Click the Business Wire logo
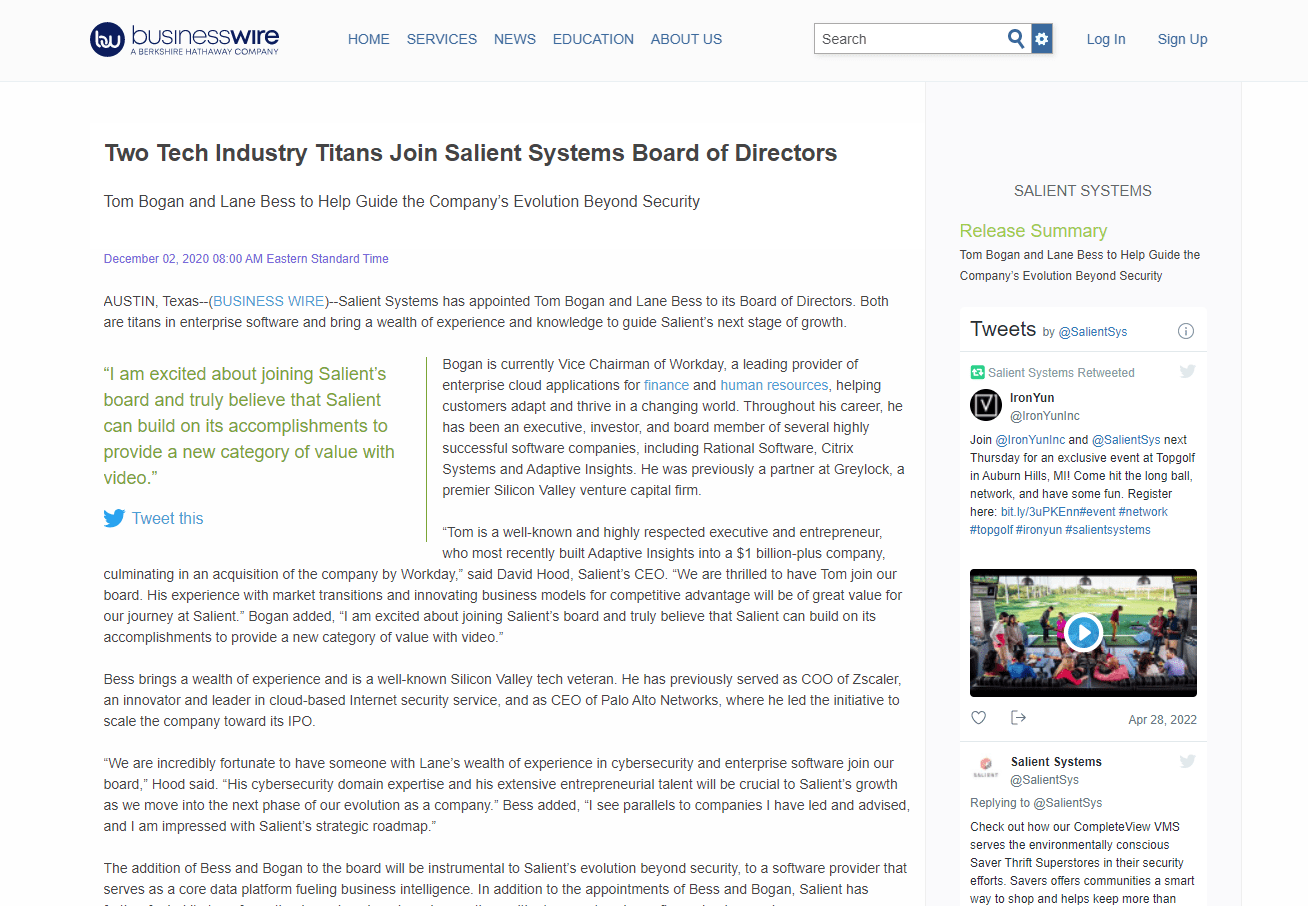 click(184, 39)
